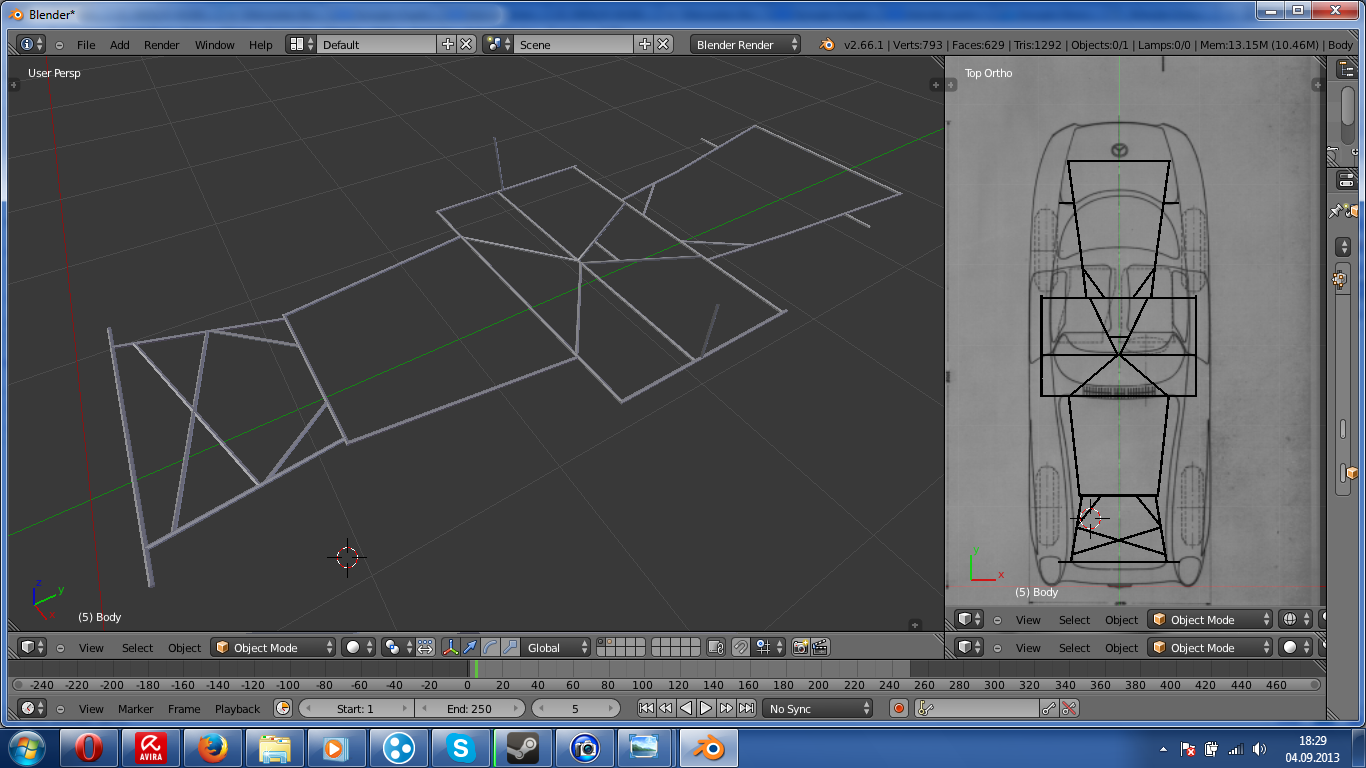1366x768 pixels.
Task: Open Steam from the taskbar
Action: (x=523, y=748)
